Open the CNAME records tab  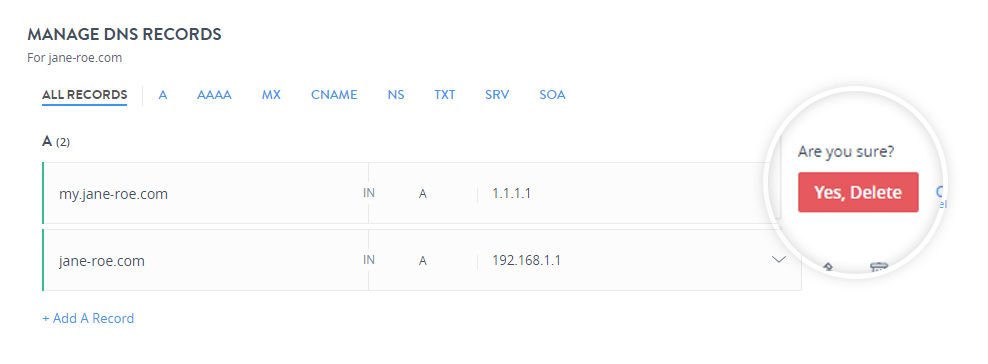click(334, 95)
